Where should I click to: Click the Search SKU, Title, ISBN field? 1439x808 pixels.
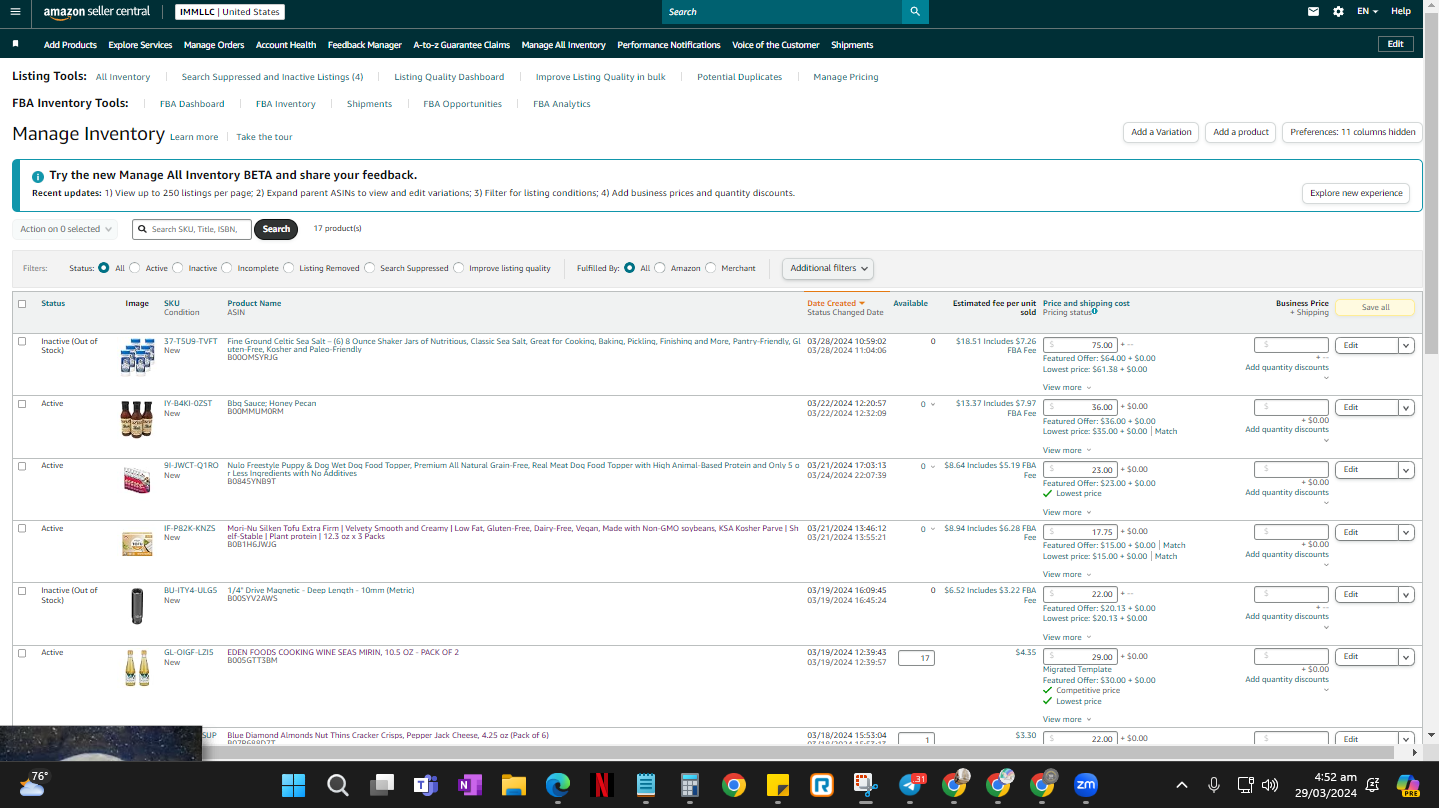[x=192, y=229]
